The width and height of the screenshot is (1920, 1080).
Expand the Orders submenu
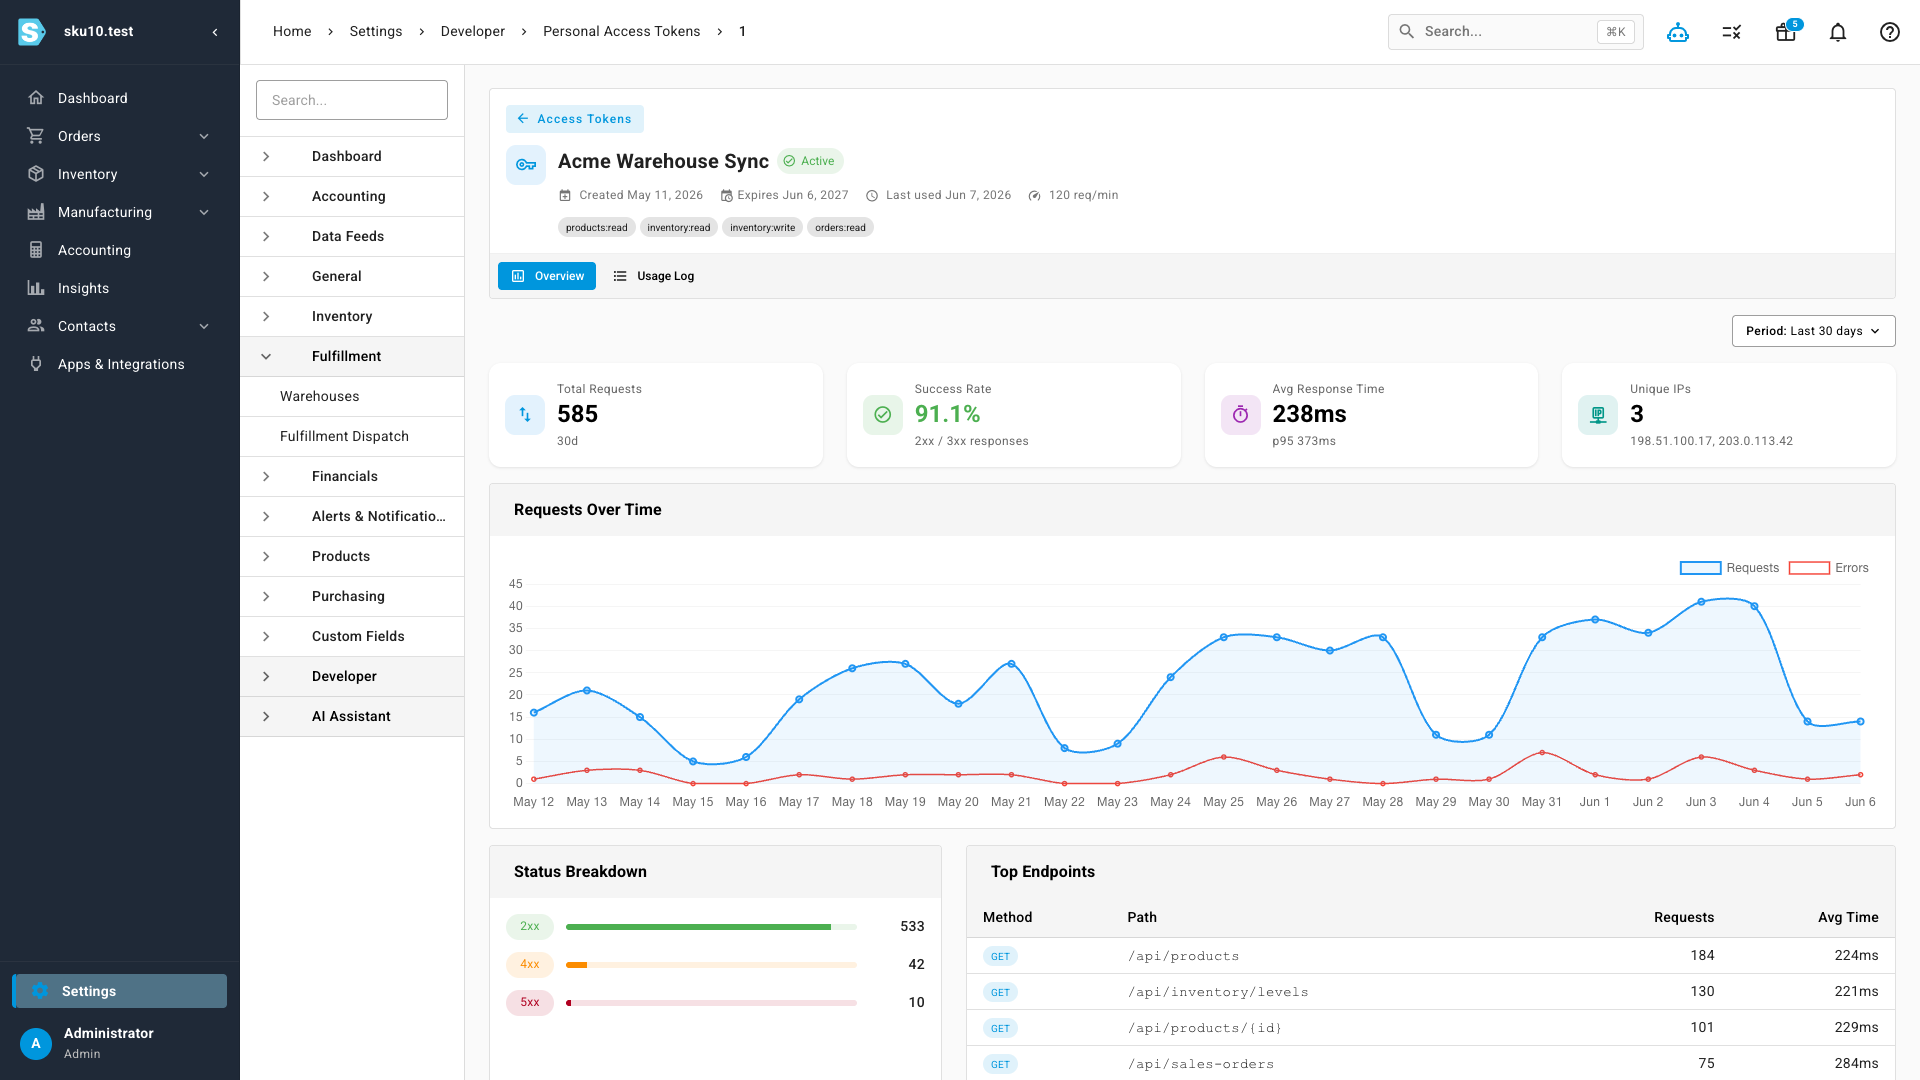(x=204, y=136)
